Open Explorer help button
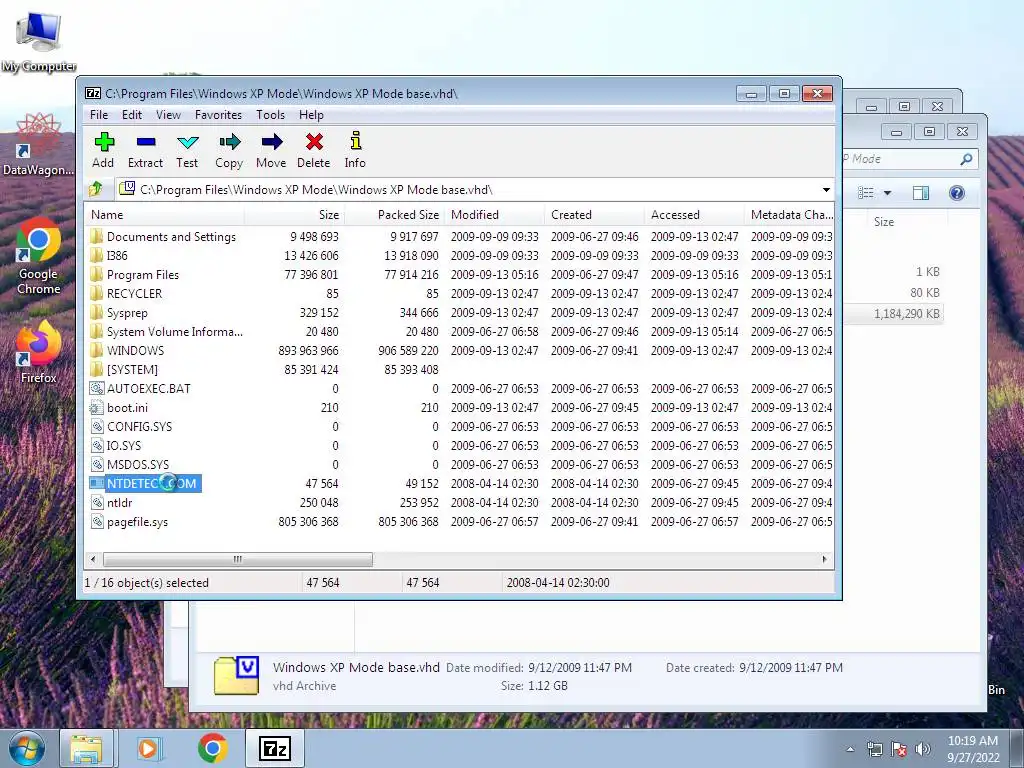 coord(957,193)
